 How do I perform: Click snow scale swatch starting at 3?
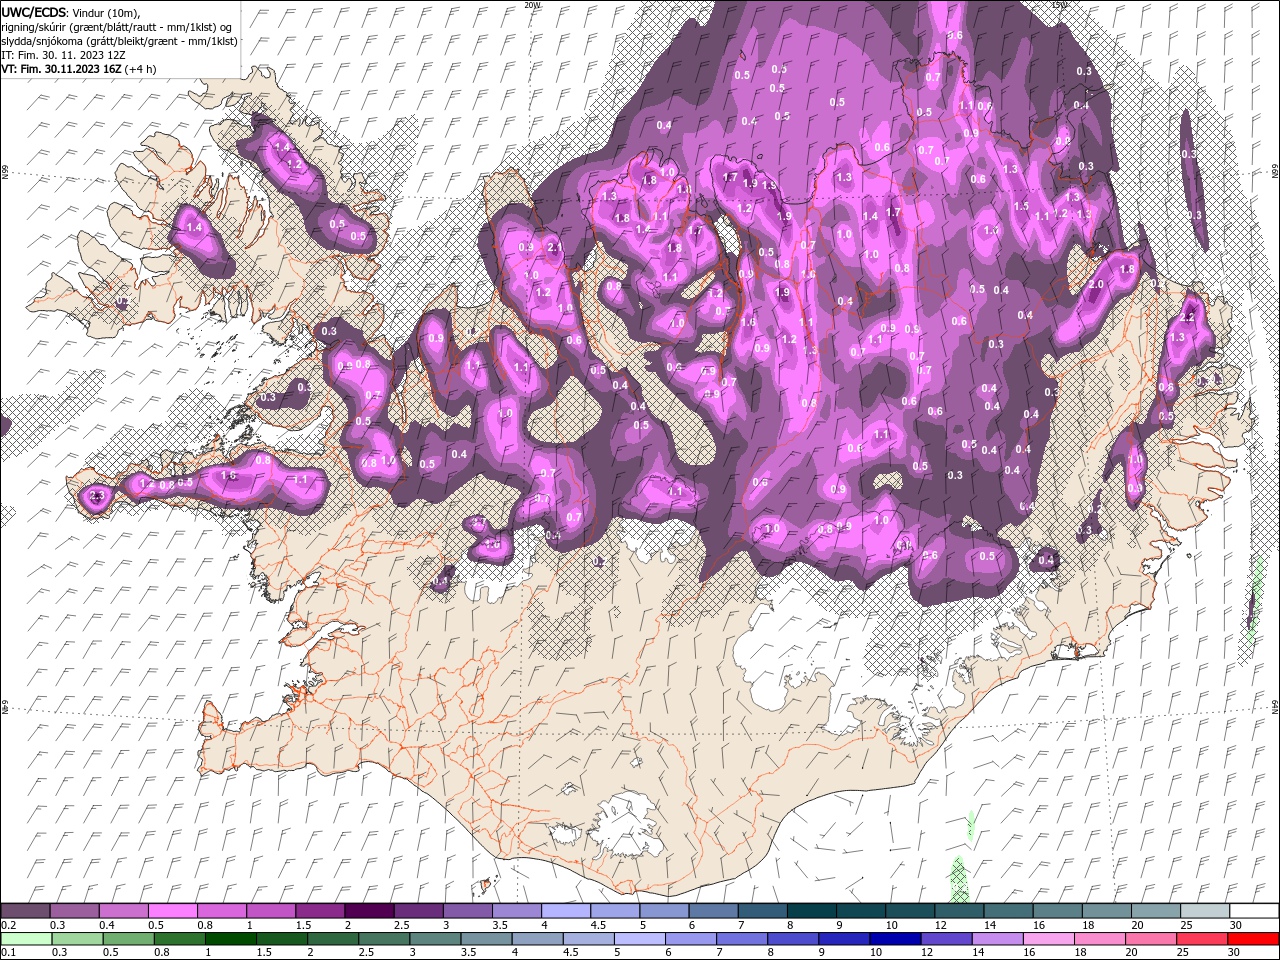(x=467, y=911)
